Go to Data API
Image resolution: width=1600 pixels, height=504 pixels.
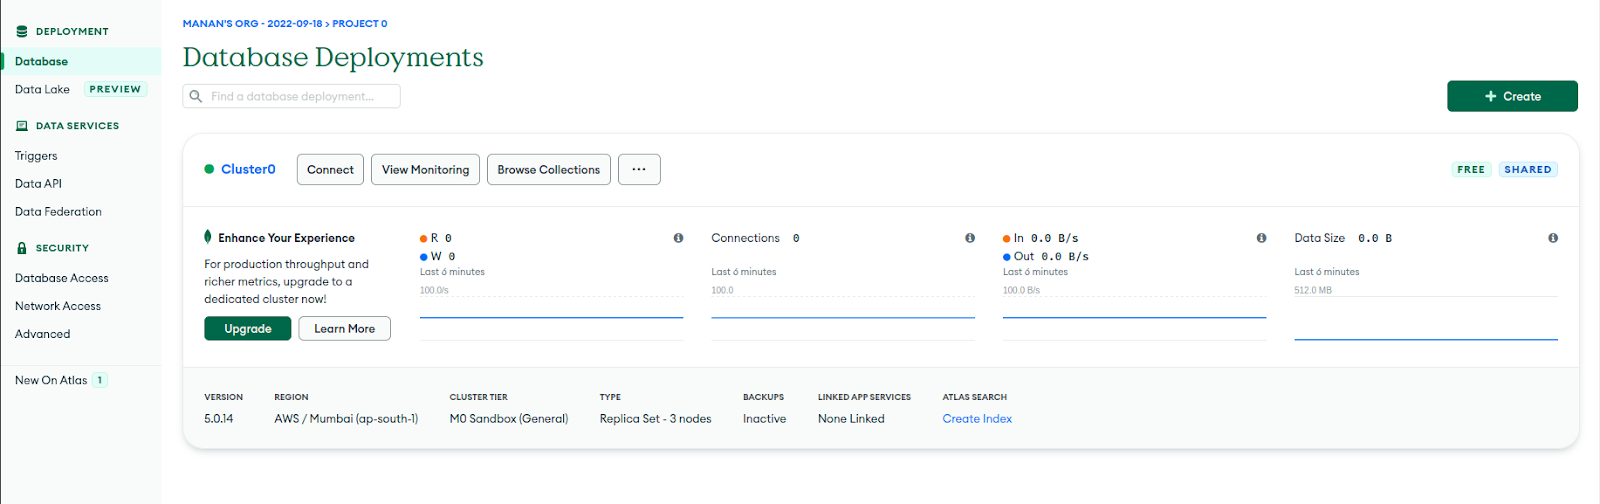[38, 184]
